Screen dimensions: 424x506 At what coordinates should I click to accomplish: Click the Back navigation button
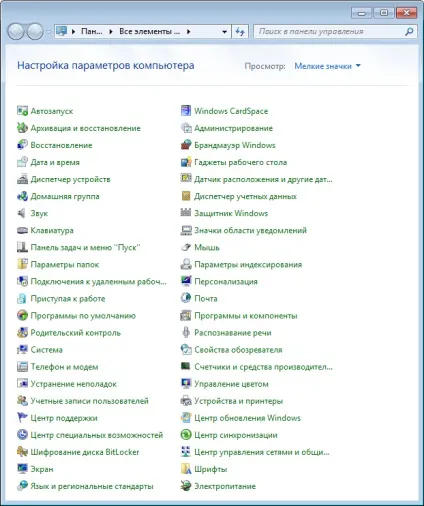pyautogui.click(x=16, y=32)
